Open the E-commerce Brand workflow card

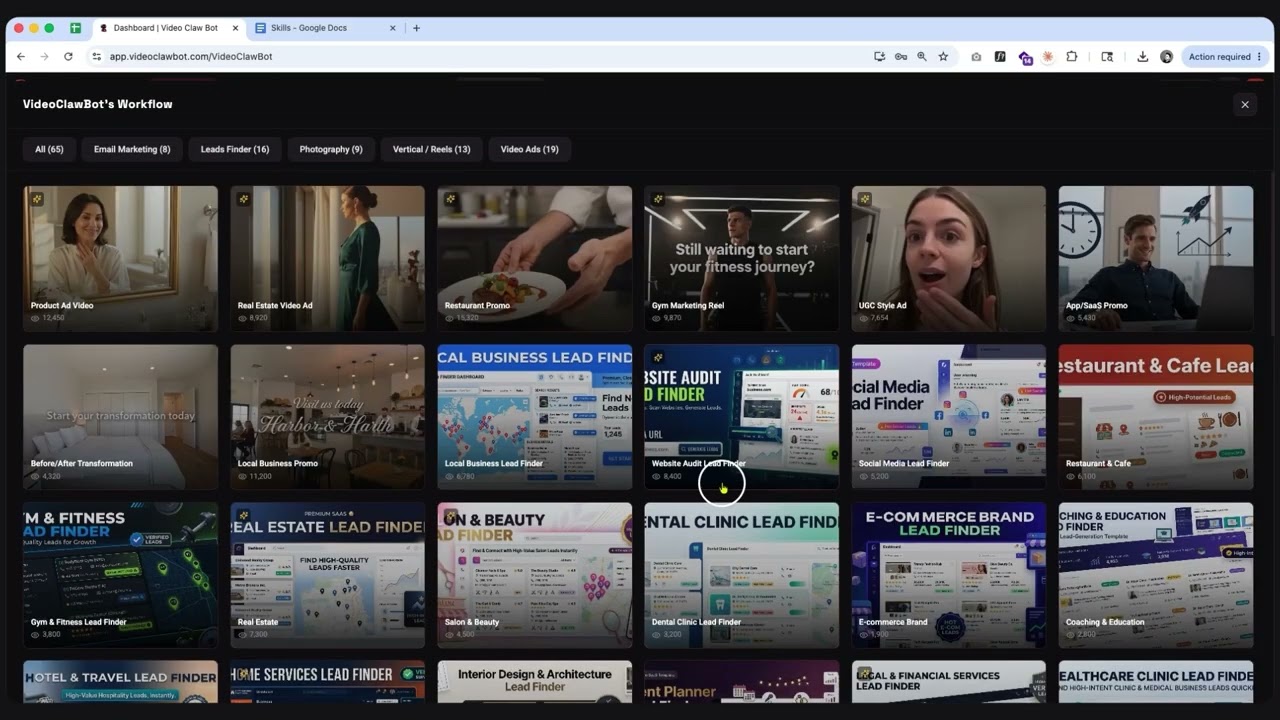(948, 575)
